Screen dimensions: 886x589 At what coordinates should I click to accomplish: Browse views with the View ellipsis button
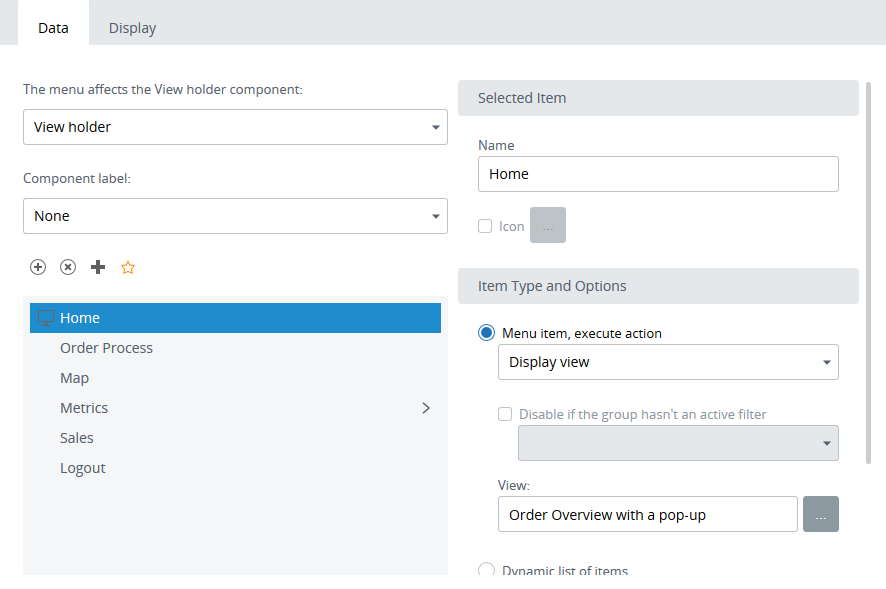(x=820, y=514)
